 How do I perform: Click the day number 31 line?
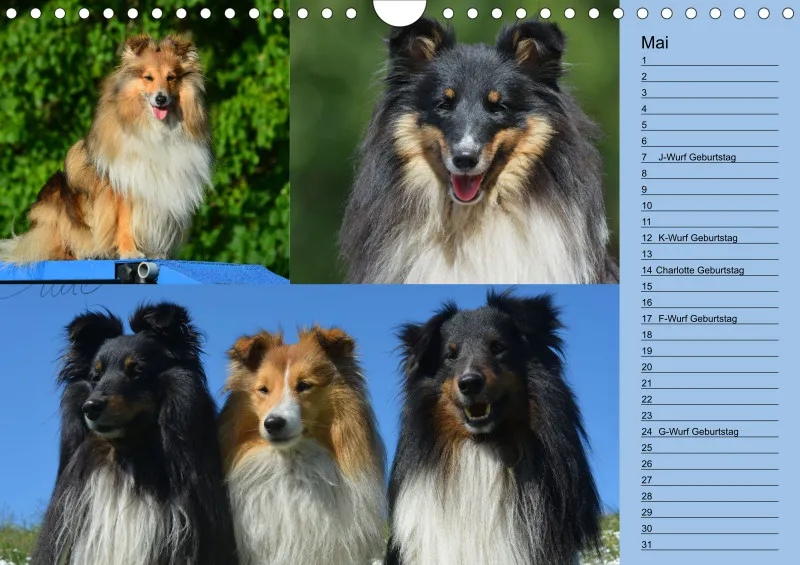click(709, 545)
